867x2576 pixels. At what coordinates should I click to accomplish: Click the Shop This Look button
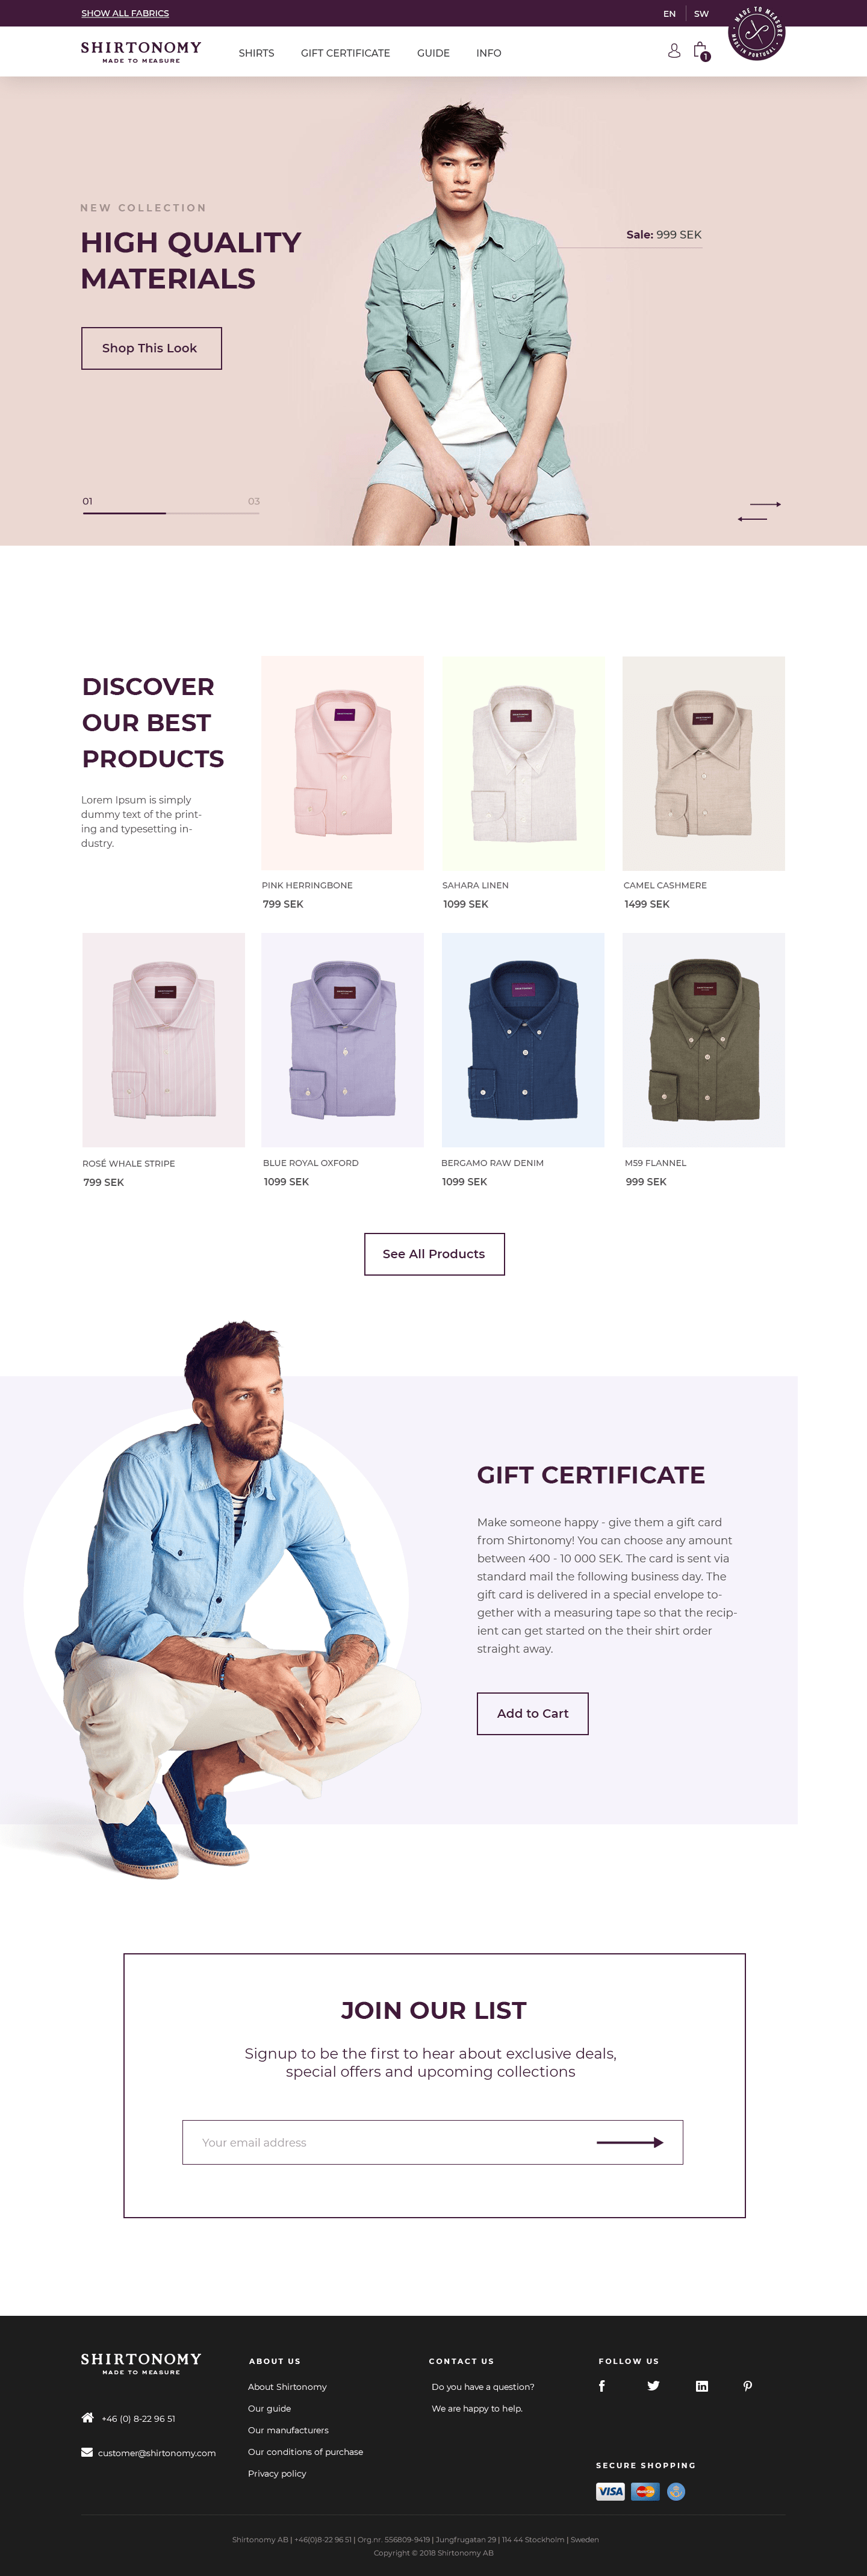151,348
